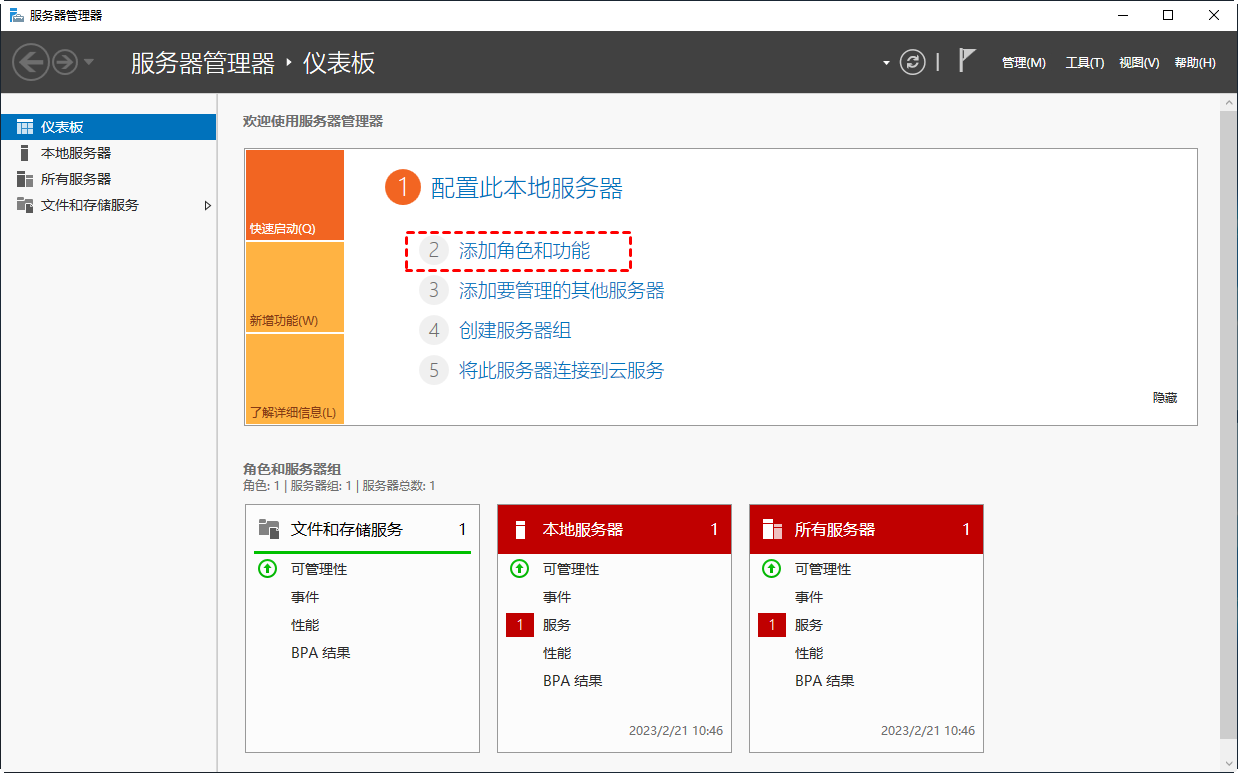Open 本地服务器 red tile header
The height and width of the screenshot is (773, 1238).
click(614, 529)
